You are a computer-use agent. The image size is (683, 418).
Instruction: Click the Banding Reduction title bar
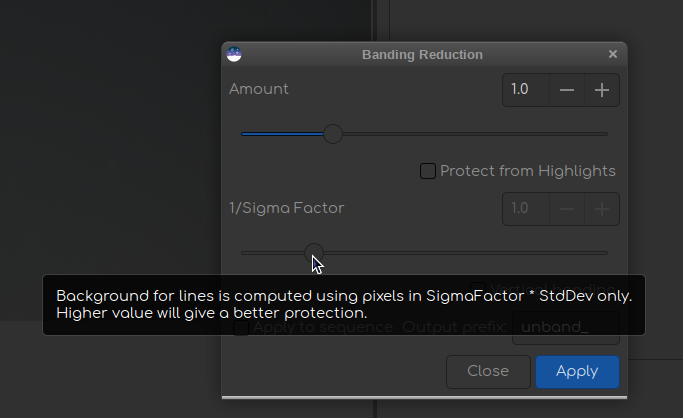422,55
